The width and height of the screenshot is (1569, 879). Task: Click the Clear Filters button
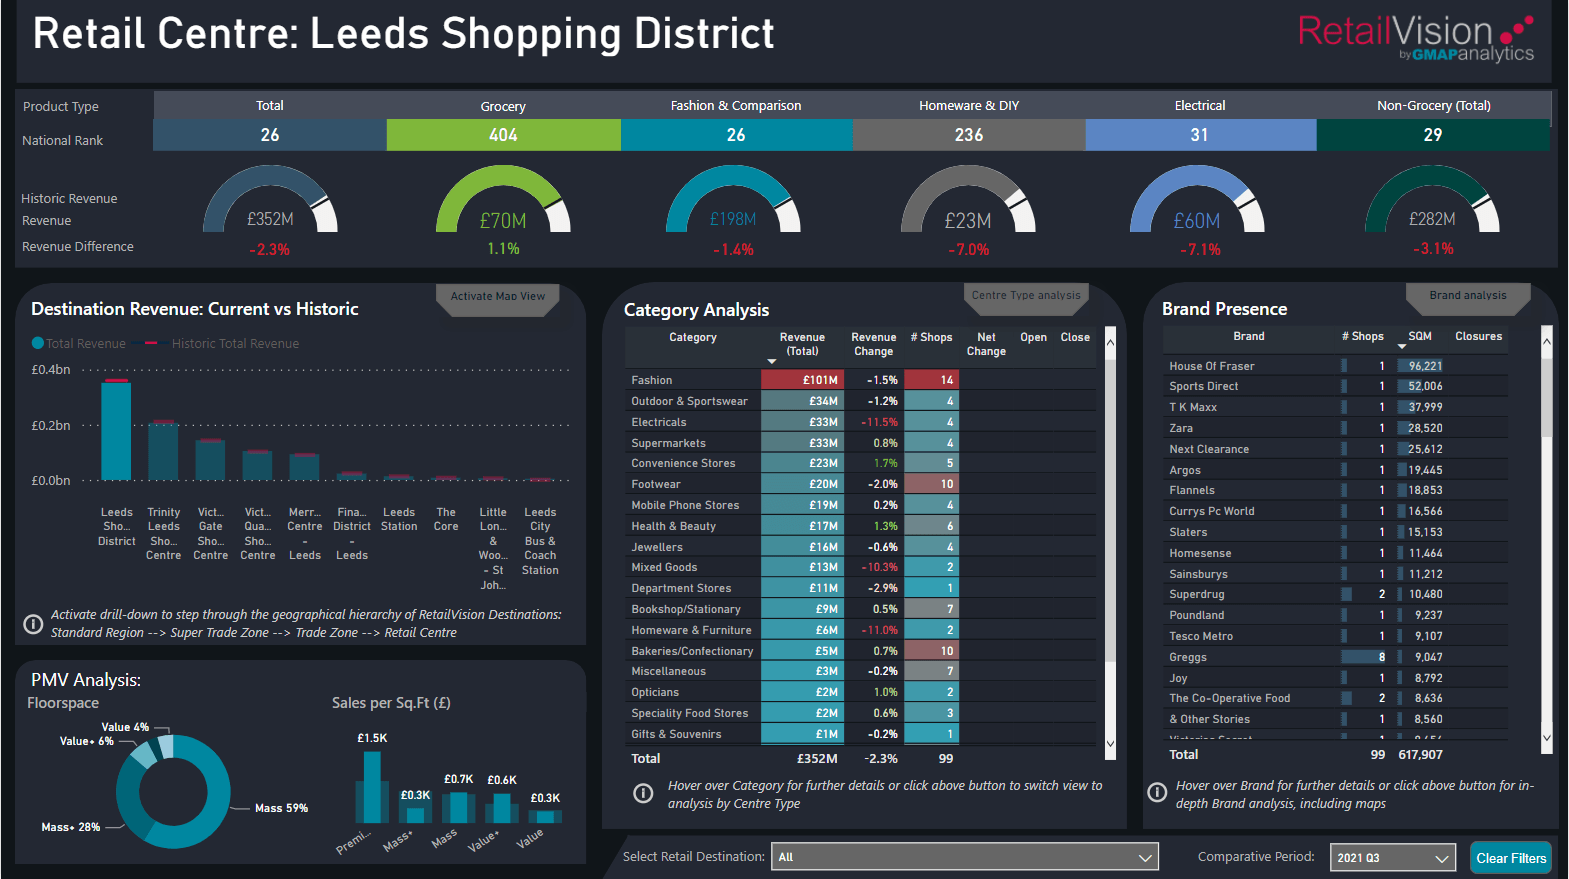(1511, 858)
